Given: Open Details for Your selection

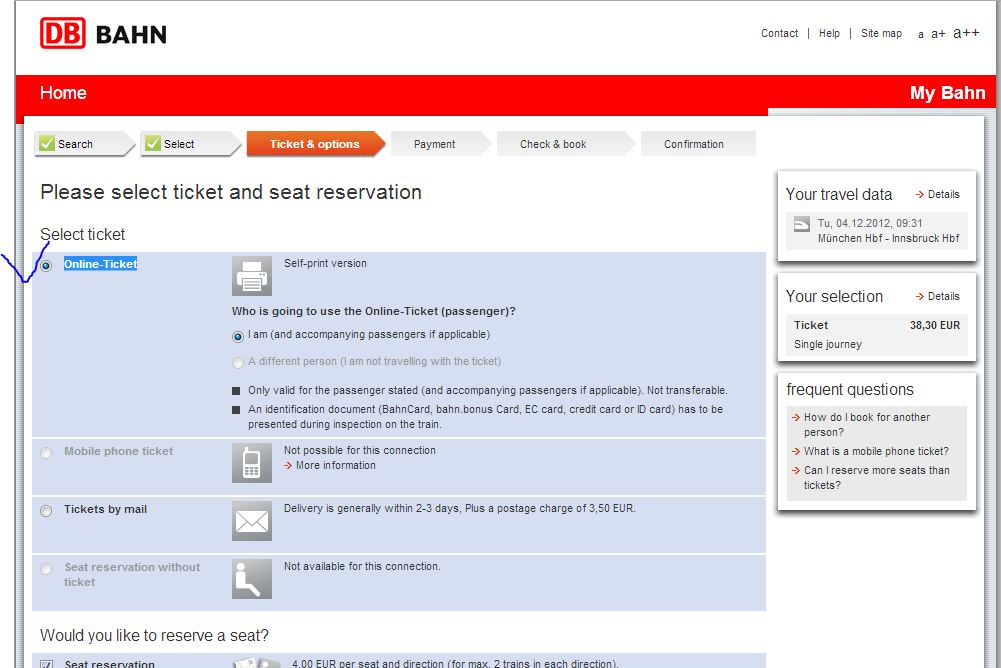Looking at the screenshot, I should (x=937, y=296).
